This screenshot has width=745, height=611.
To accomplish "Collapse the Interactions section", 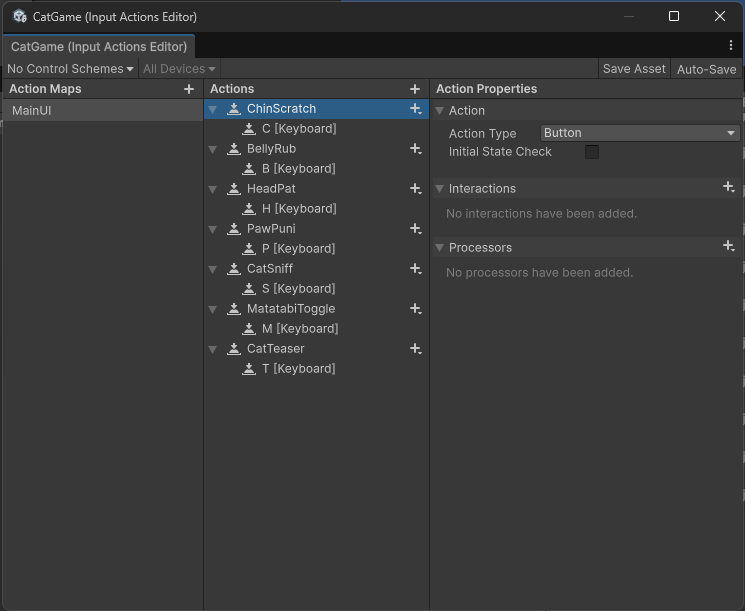I will pyautogui.click(x=440, y=189).
